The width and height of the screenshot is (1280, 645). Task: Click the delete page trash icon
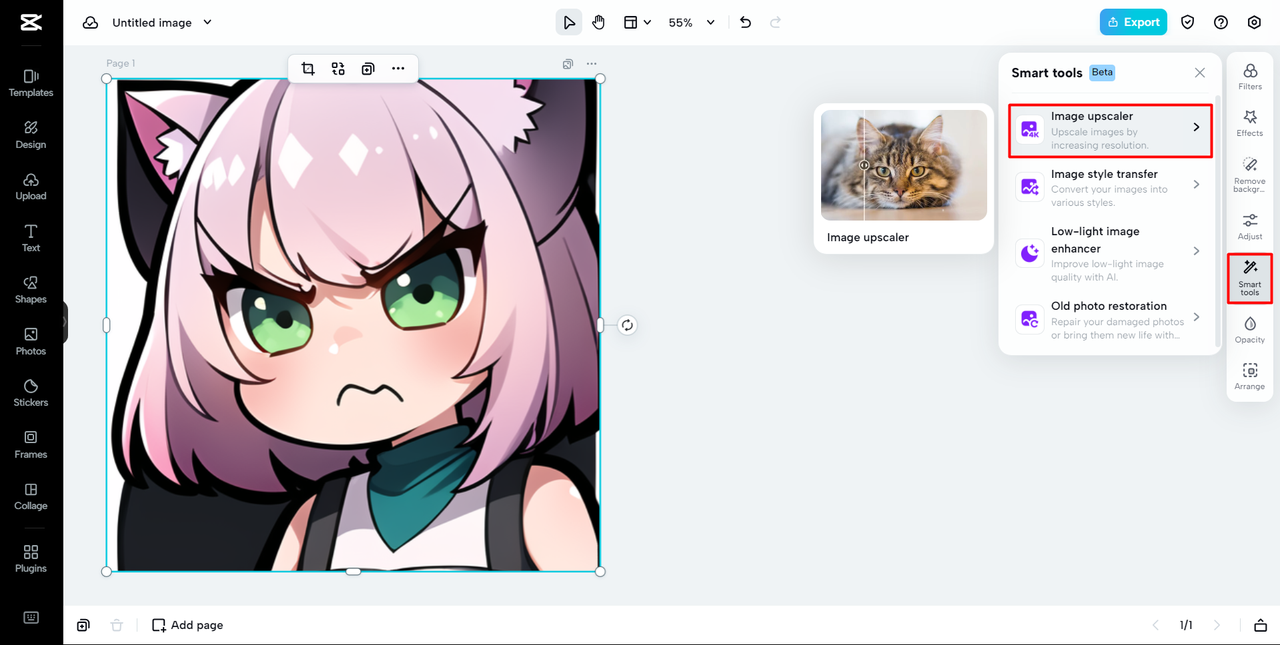pyautogui.click(x=116, y=625)
